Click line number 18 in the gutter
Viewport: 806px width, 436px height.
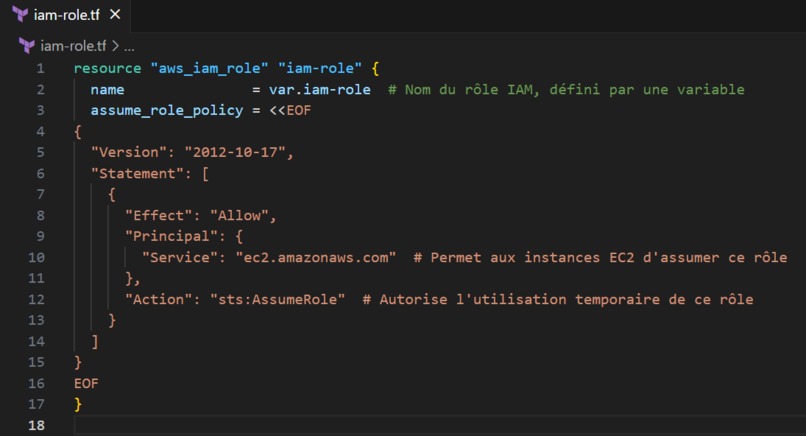[x=36, y=425]
